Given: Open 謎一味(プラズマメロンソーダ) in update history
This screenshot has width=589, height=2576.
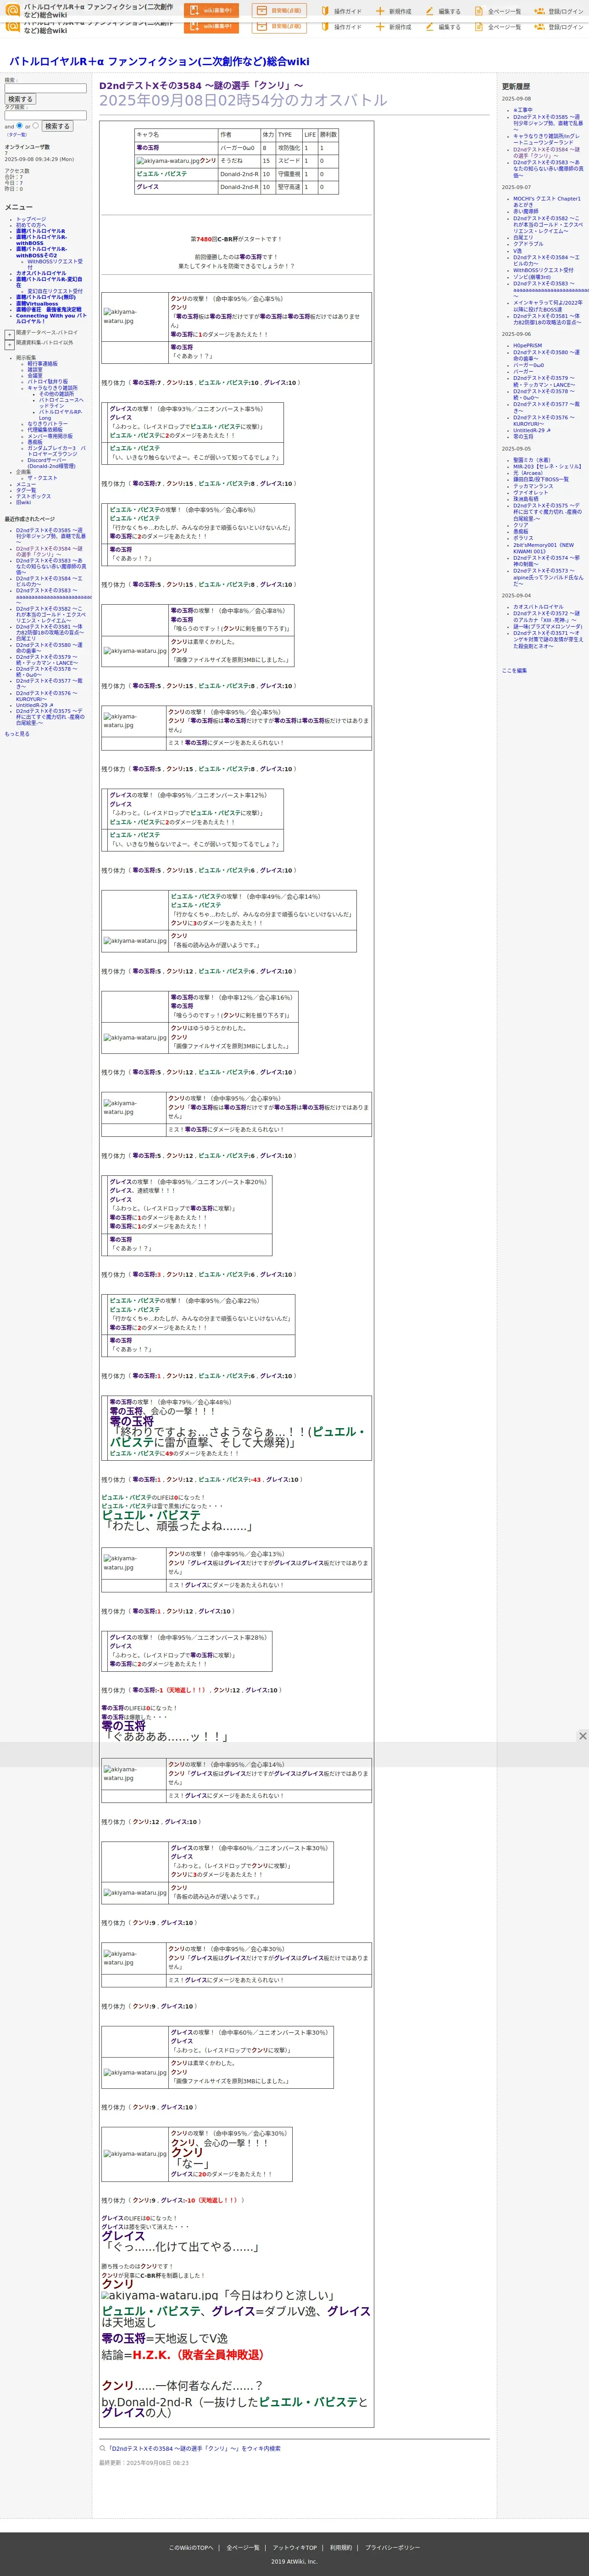Looking at the screenshot, I should point(548,627).
